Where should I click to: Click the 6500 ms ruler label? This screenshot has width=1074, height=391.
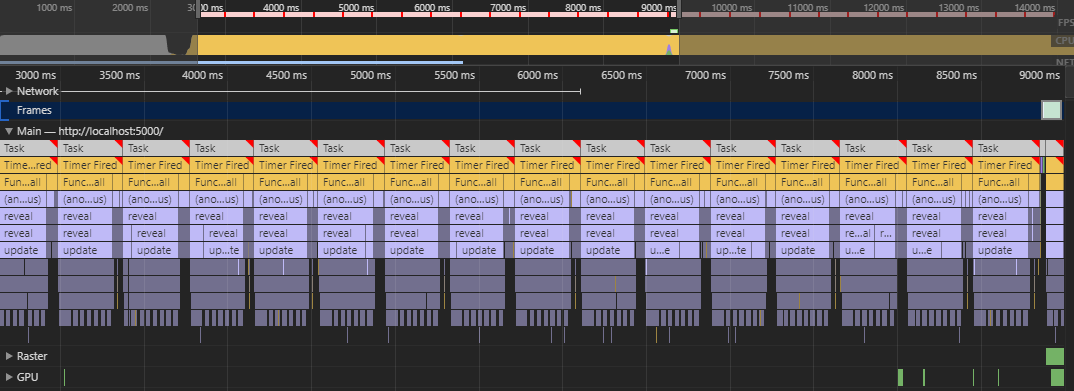[621, 75]
